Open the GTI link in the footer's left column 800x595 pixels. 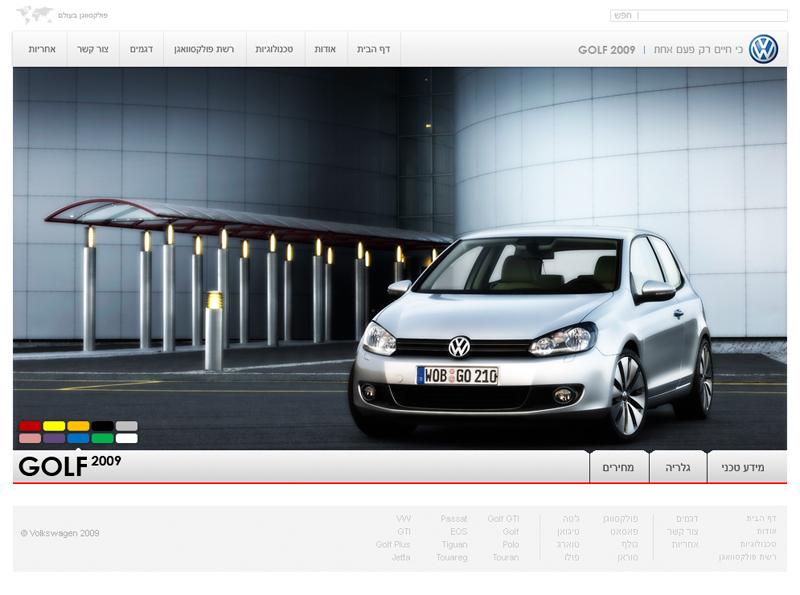[404, 532]
